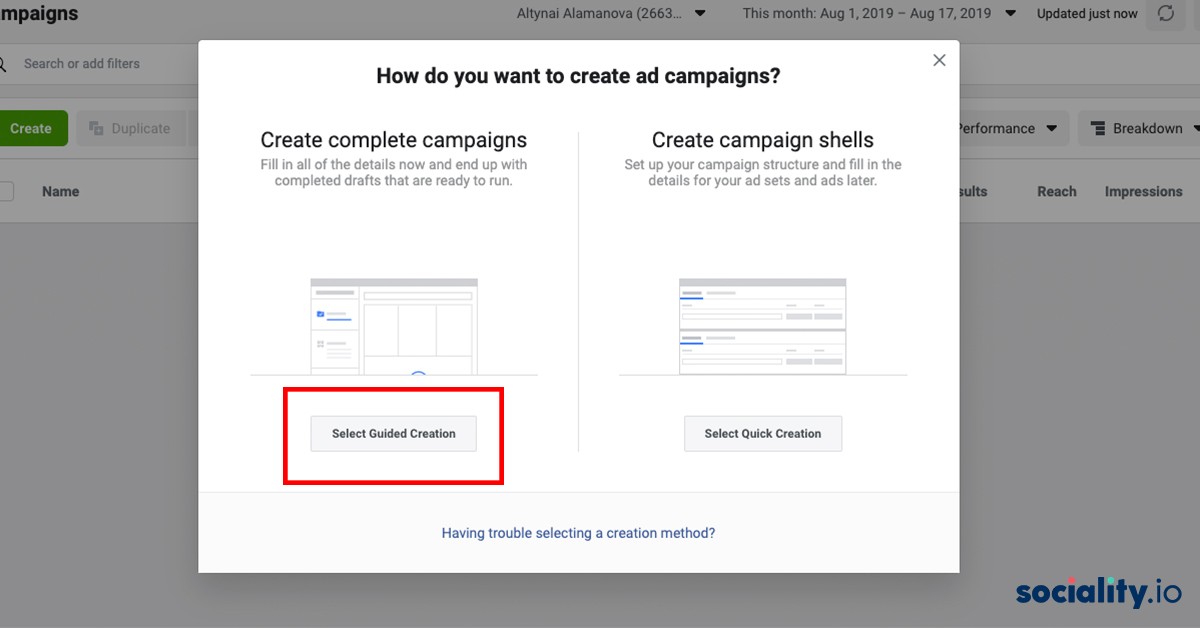The image size is (1200, 628).
Task: Select Quick Creation
Action: pos(763,433)
